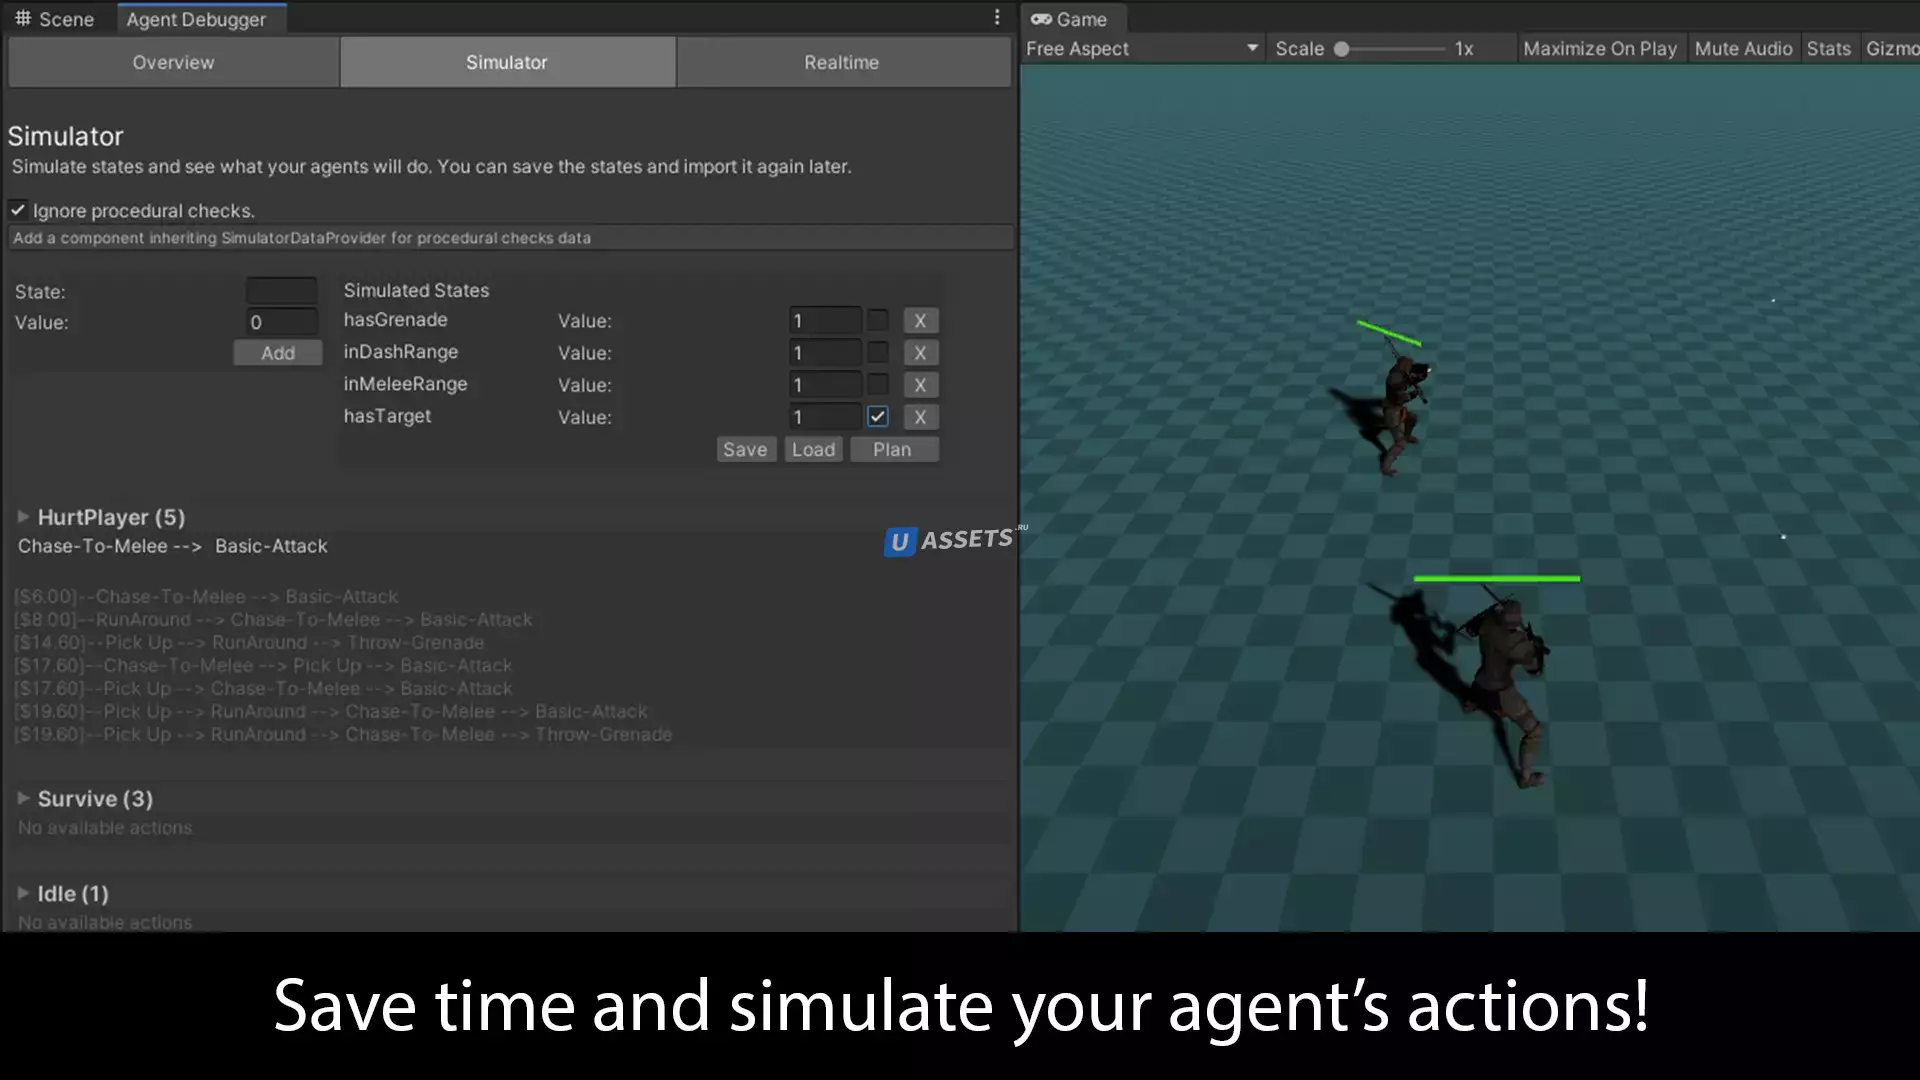Adjust the game view Scale slider
This screenshot has width=1920, height=1080.
(x=1342, y=48)
